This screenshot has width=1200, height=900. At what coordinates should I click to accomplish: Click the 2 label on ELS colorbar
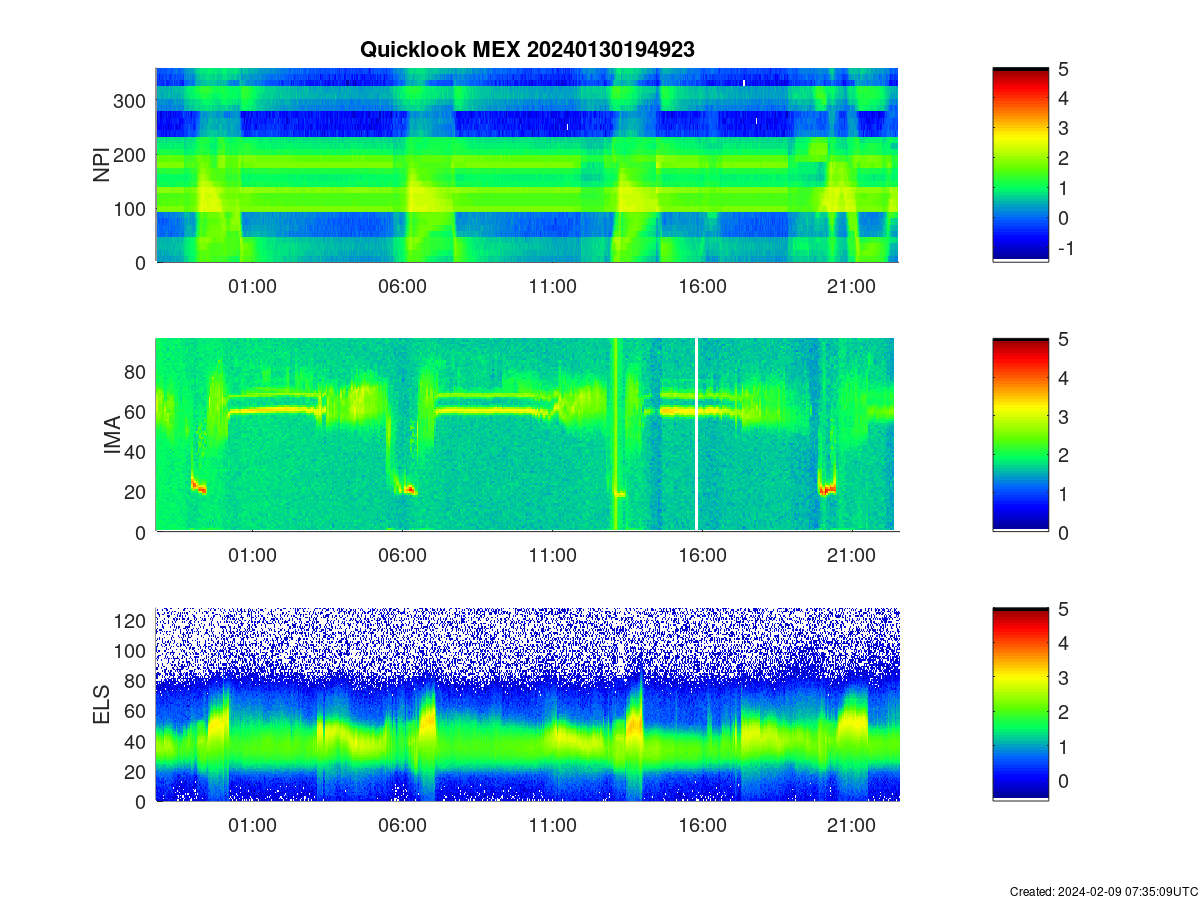click(1063, 712)
